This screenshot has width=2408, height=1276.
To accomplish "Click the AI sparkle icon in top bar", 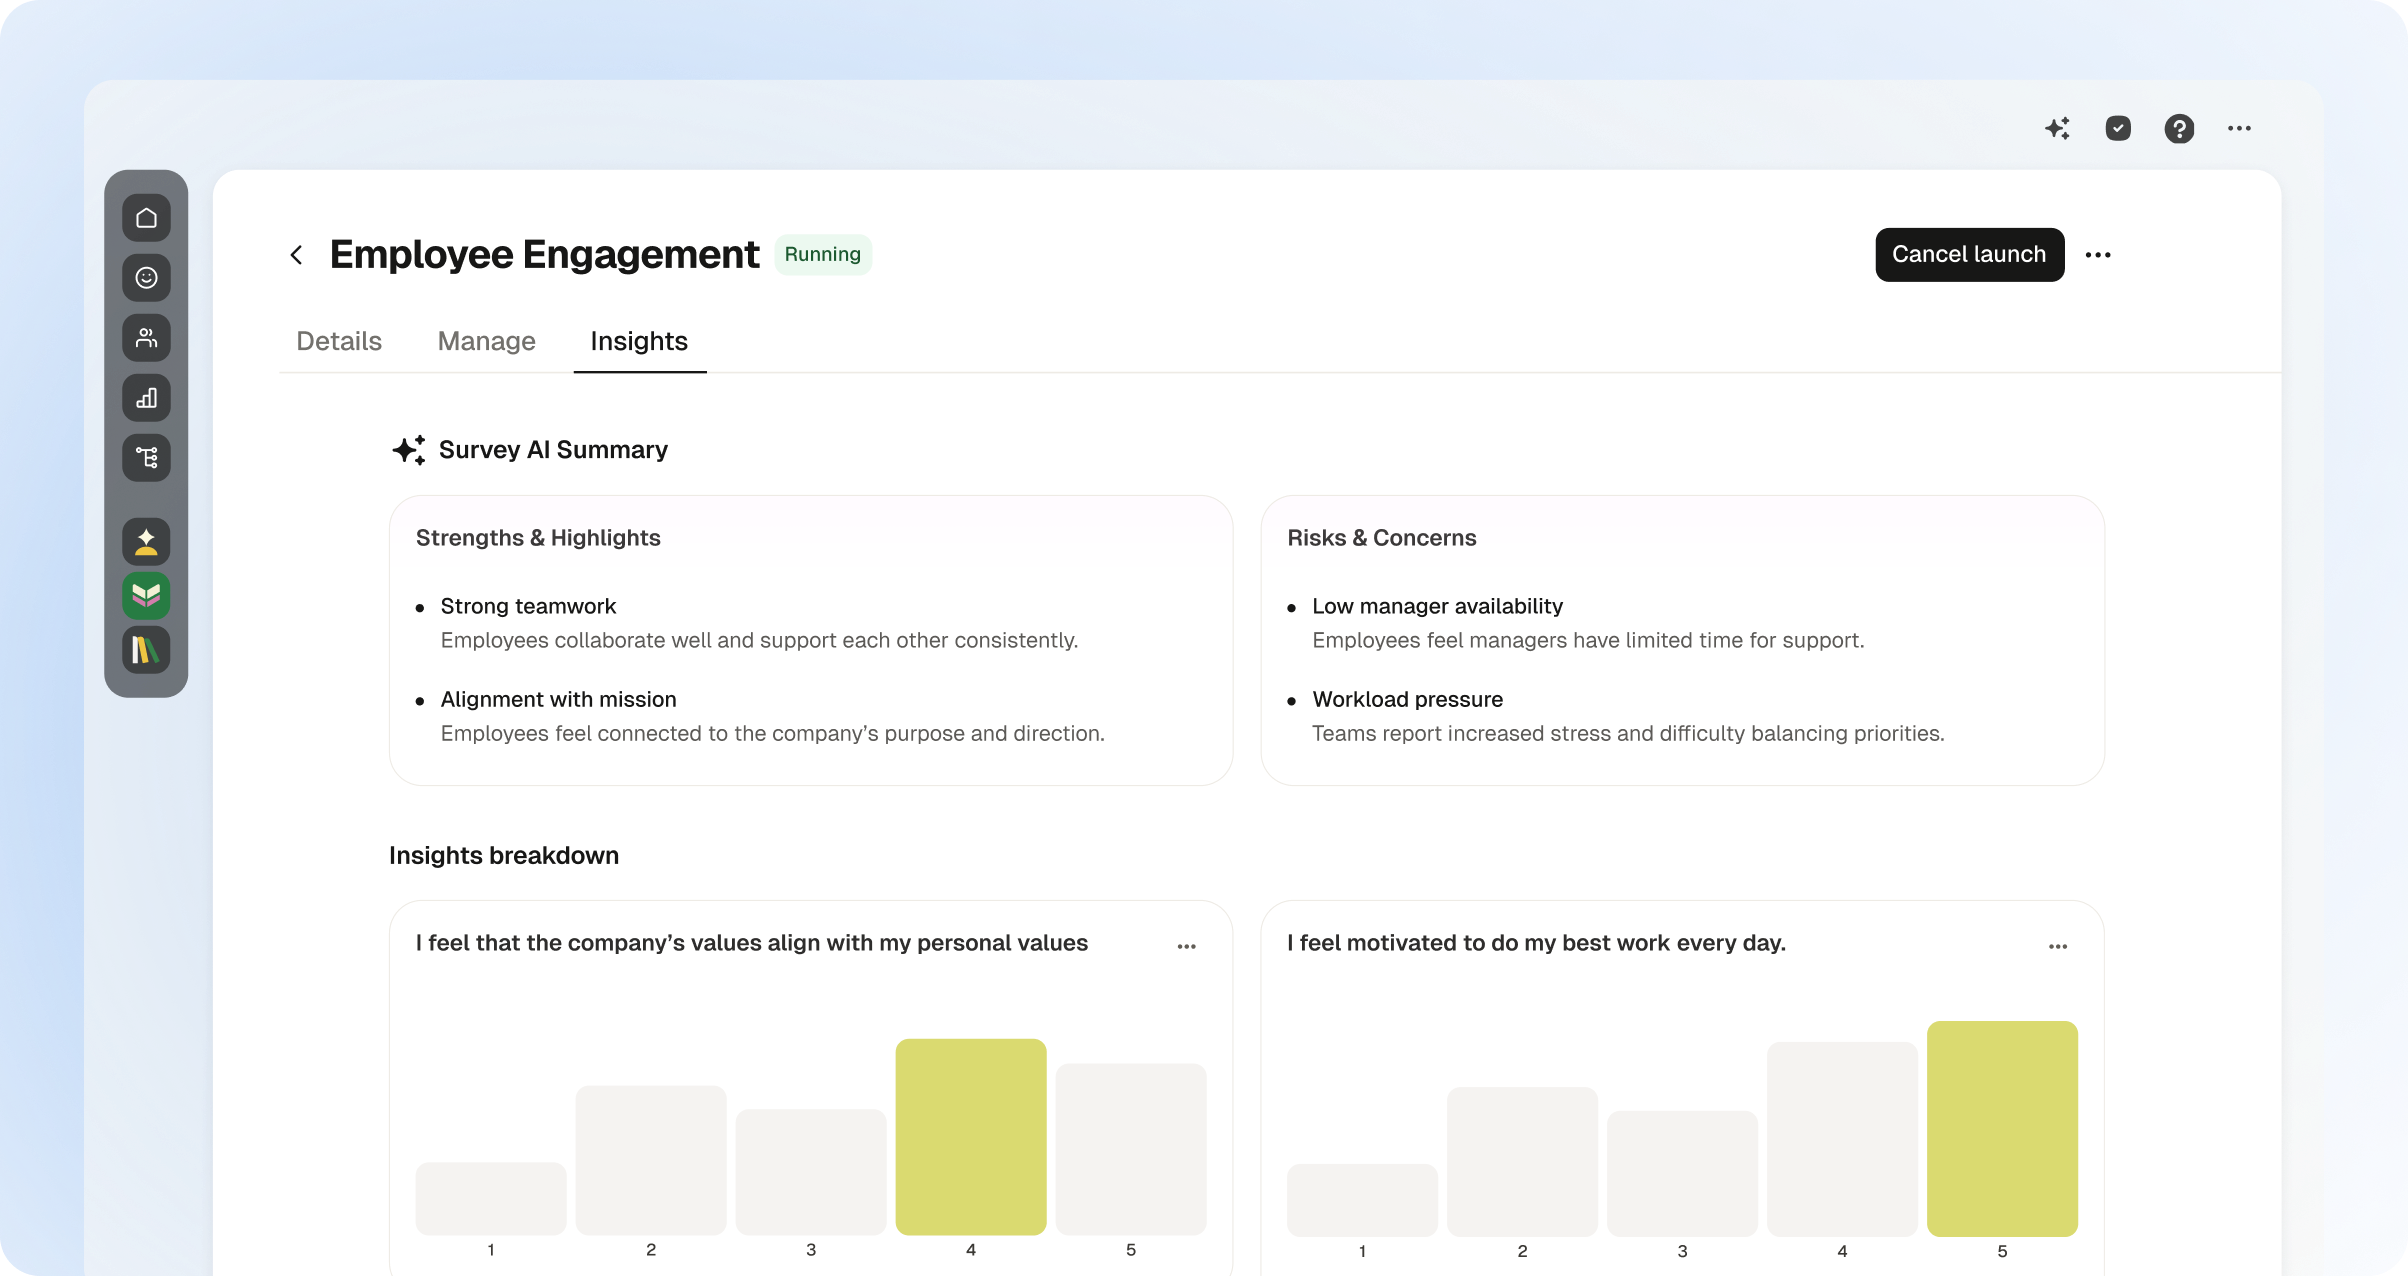I will (x=2057, y=128).
